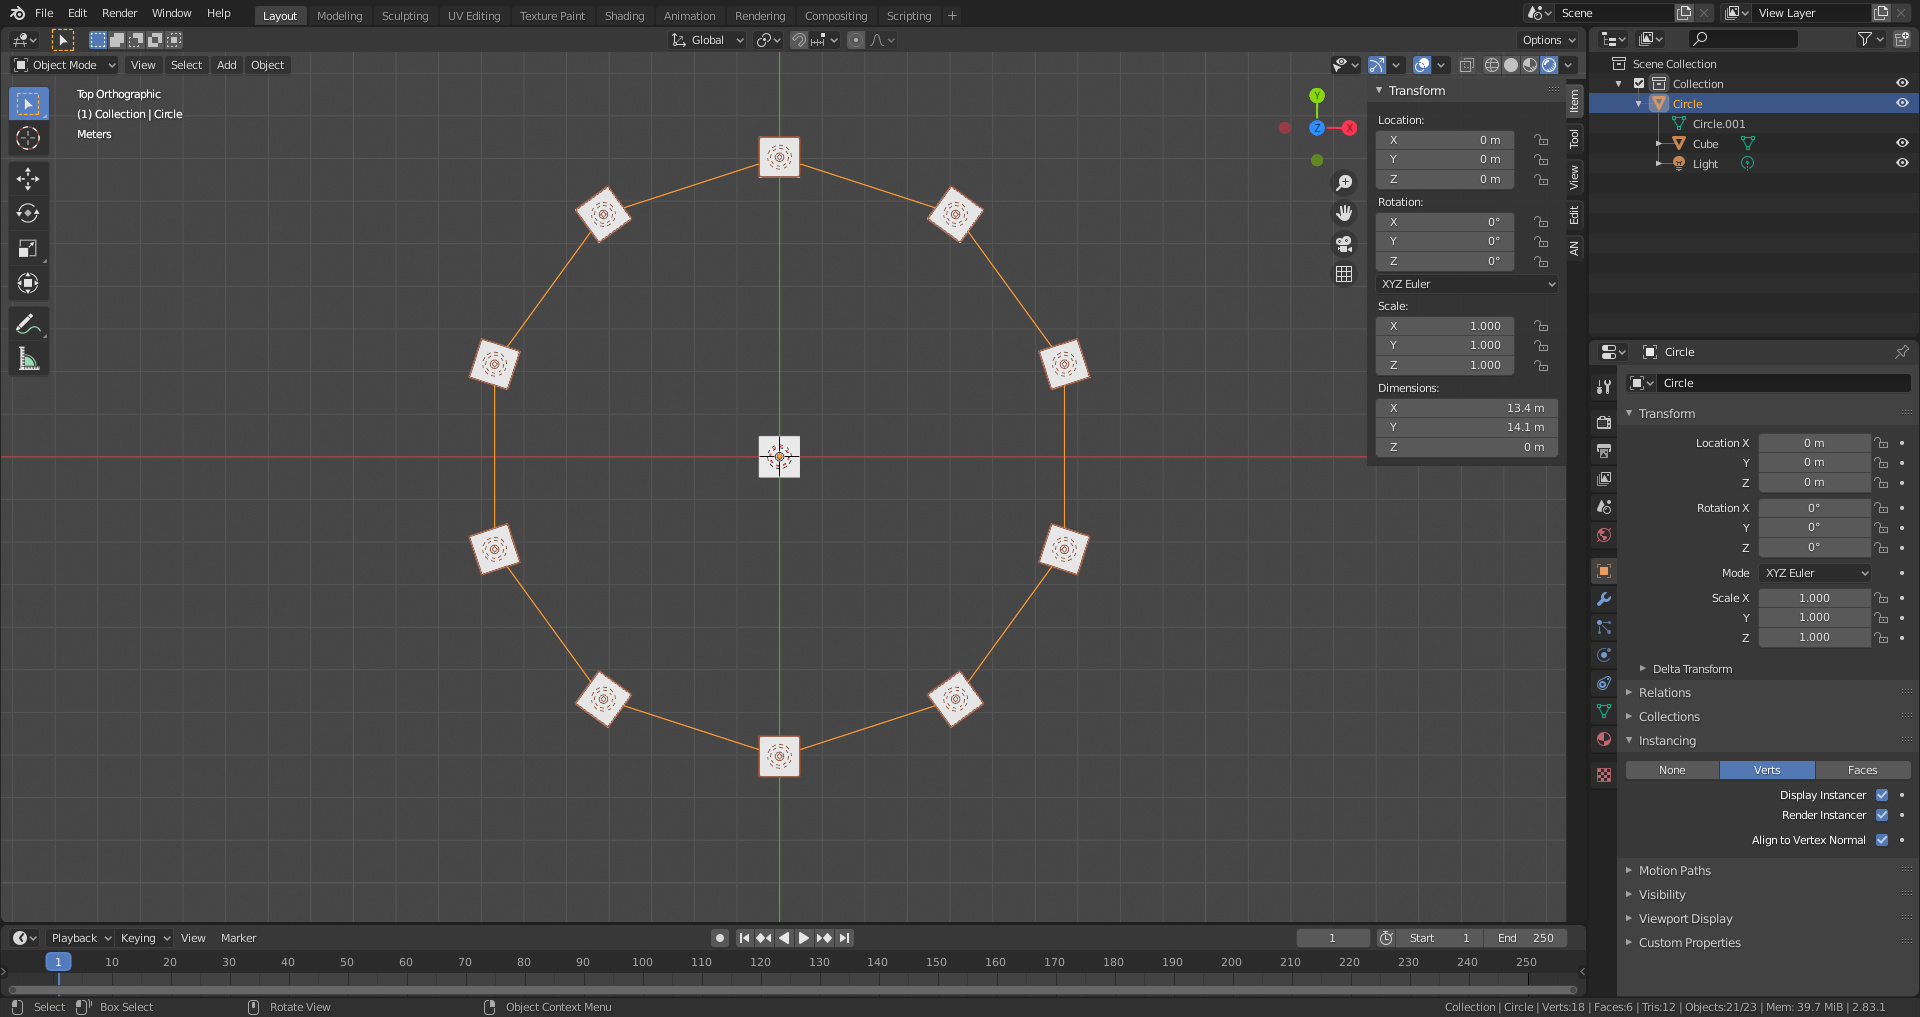Expand the Collections panel

1669,717
